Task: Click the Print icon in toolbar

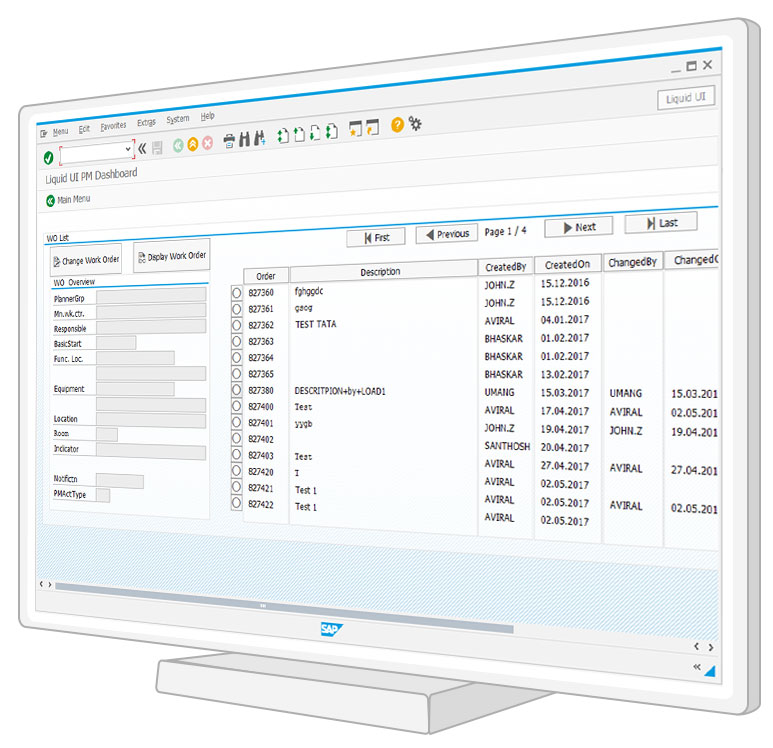Action: pos(229,141)
